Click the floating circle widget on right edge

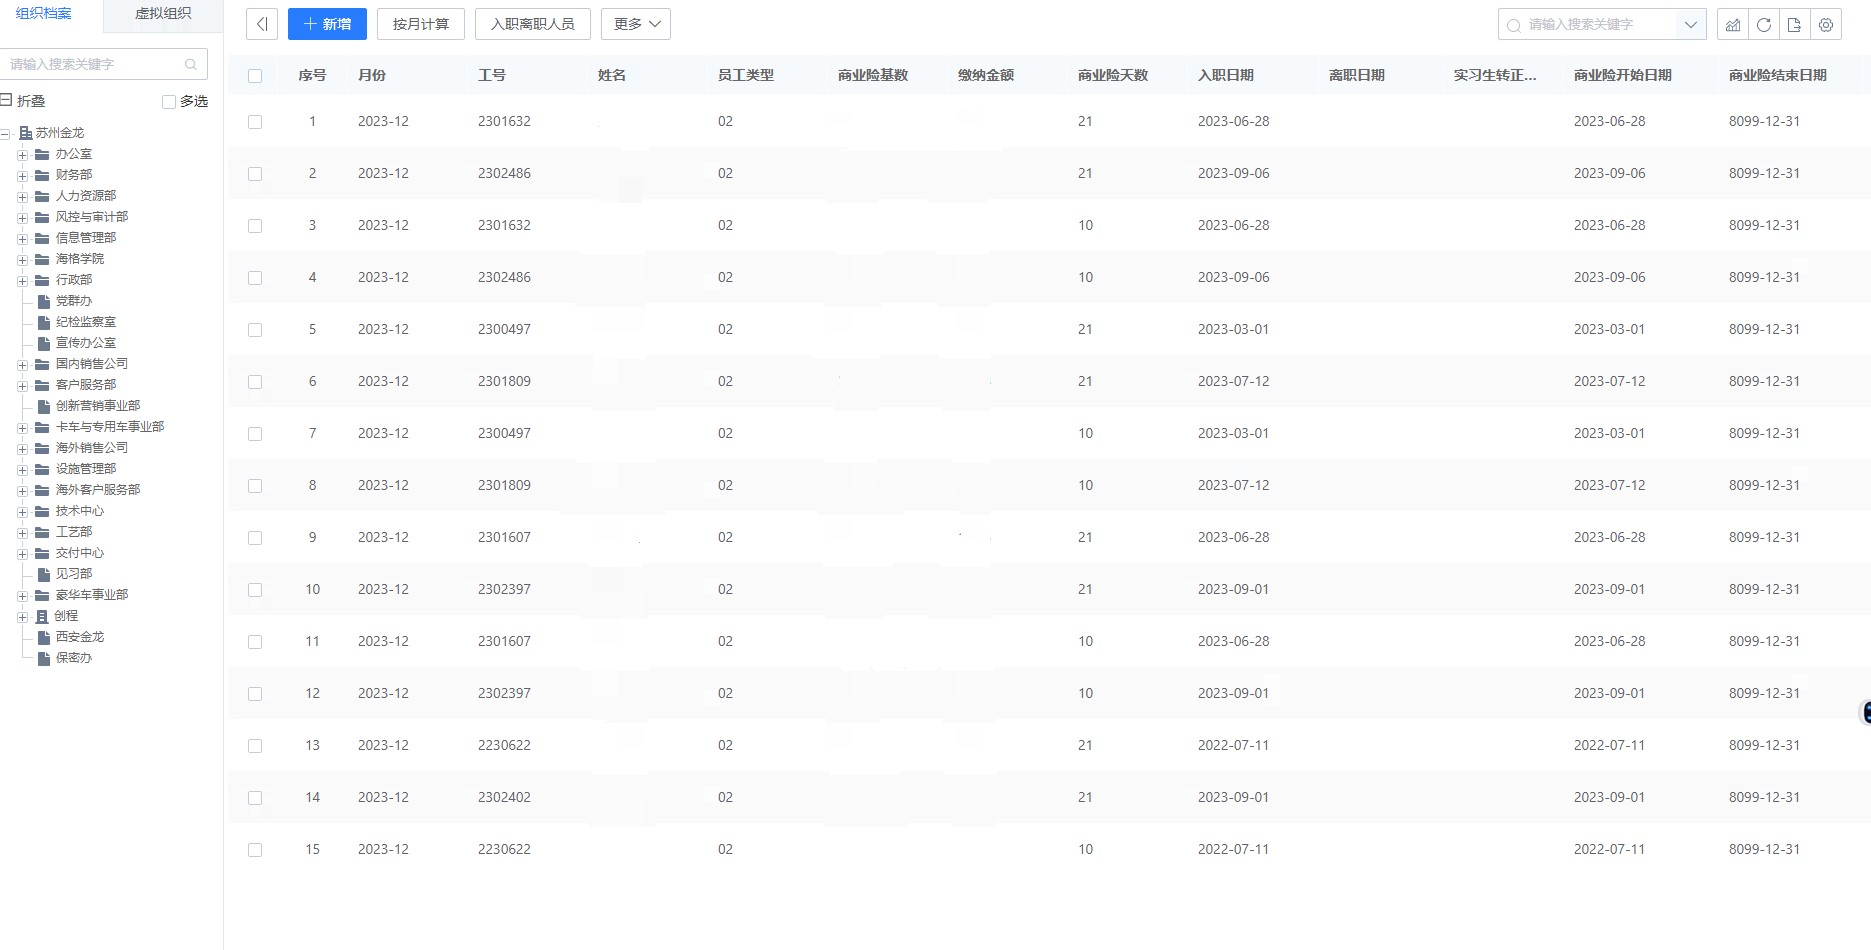pos(1864,712)
